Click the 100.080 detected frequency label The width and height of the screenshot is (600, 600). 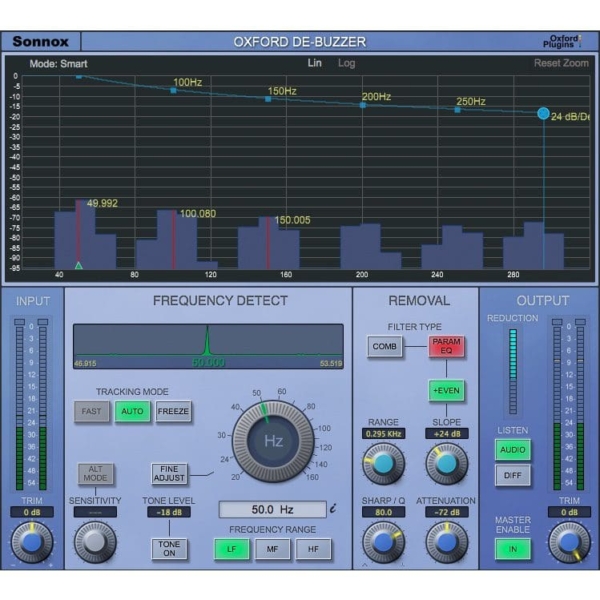tap(198, 214)
